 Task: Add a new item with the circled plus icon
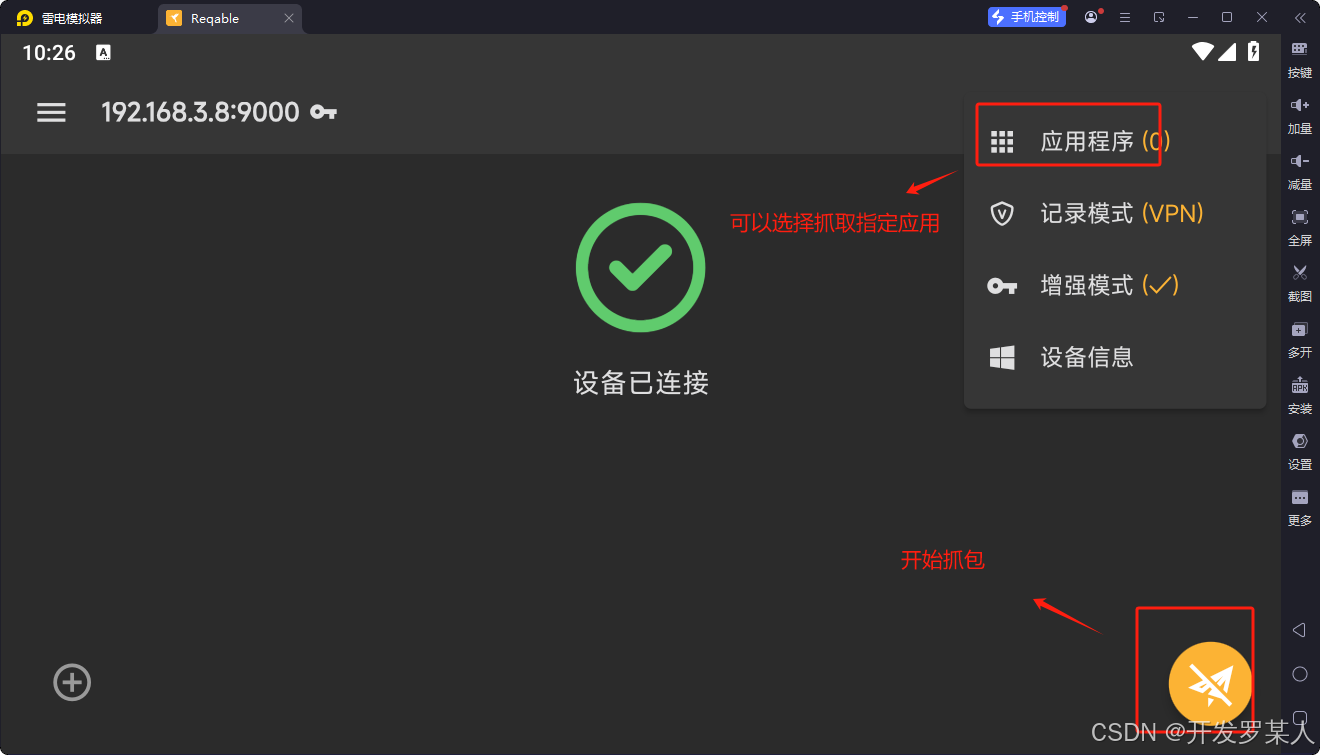(72, 682)
